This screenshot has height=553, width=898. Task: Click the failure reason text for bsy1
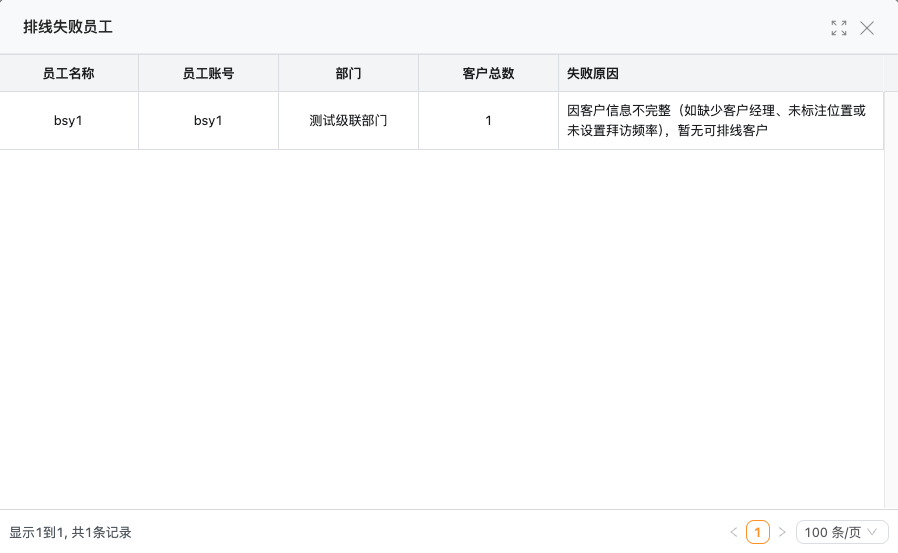point(716,120)
